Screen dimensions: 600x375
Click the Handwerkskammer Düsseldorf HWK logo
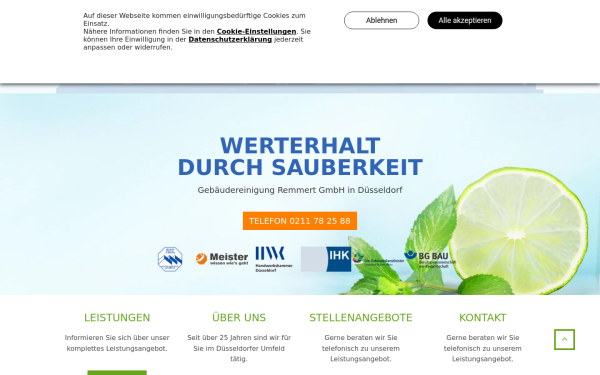pyautogui.click(x=274, y=259)
